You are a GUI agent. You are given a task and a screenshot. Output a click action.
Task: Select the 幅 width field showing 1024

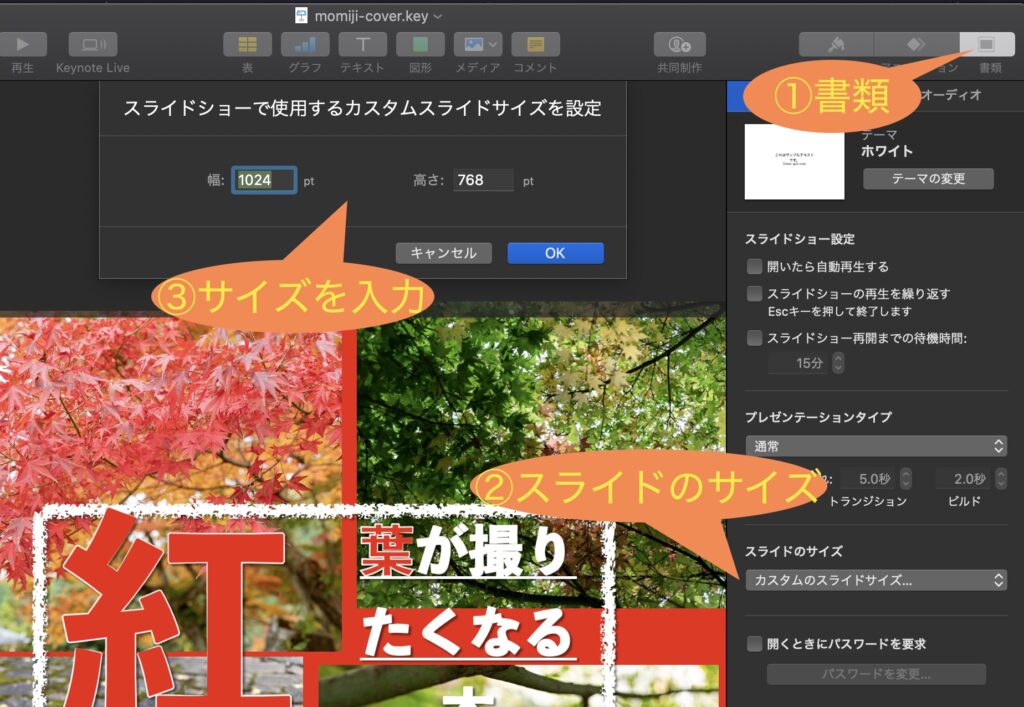click(264, 180)
